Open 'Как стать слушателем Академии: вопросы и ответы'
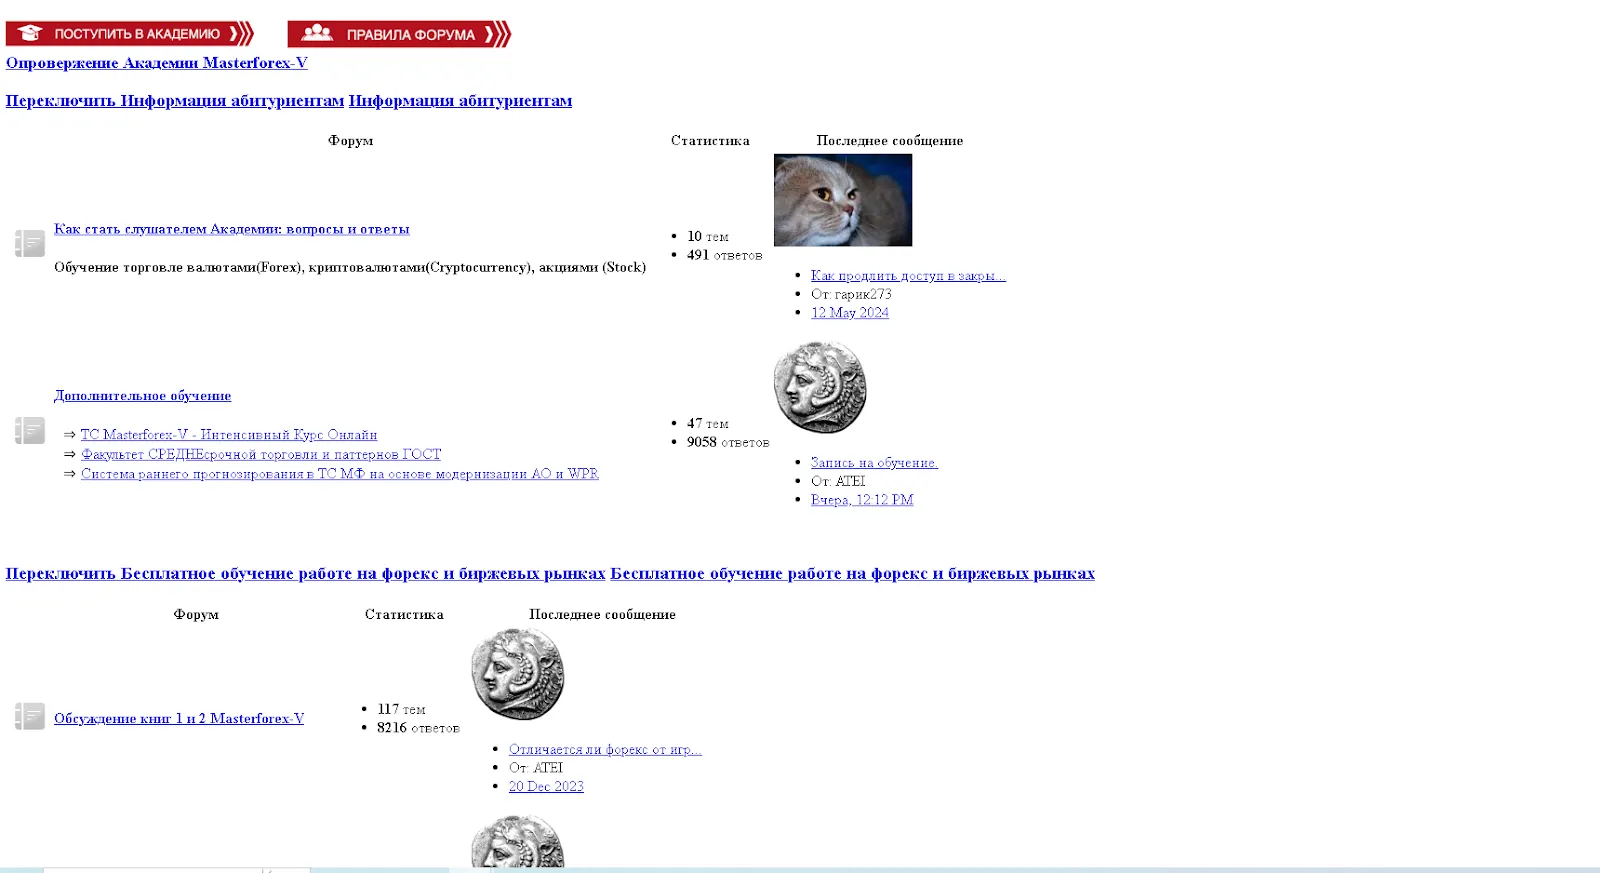This screenshot has width=1600, height=873. tap(232, 229)
